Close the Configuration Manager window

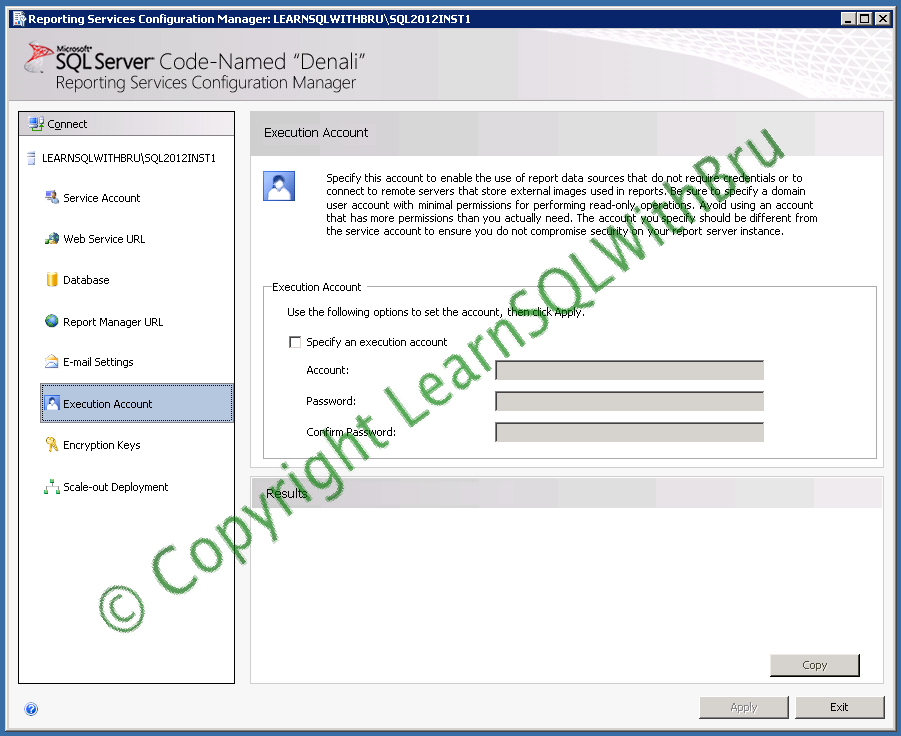(x=883, y=19)
